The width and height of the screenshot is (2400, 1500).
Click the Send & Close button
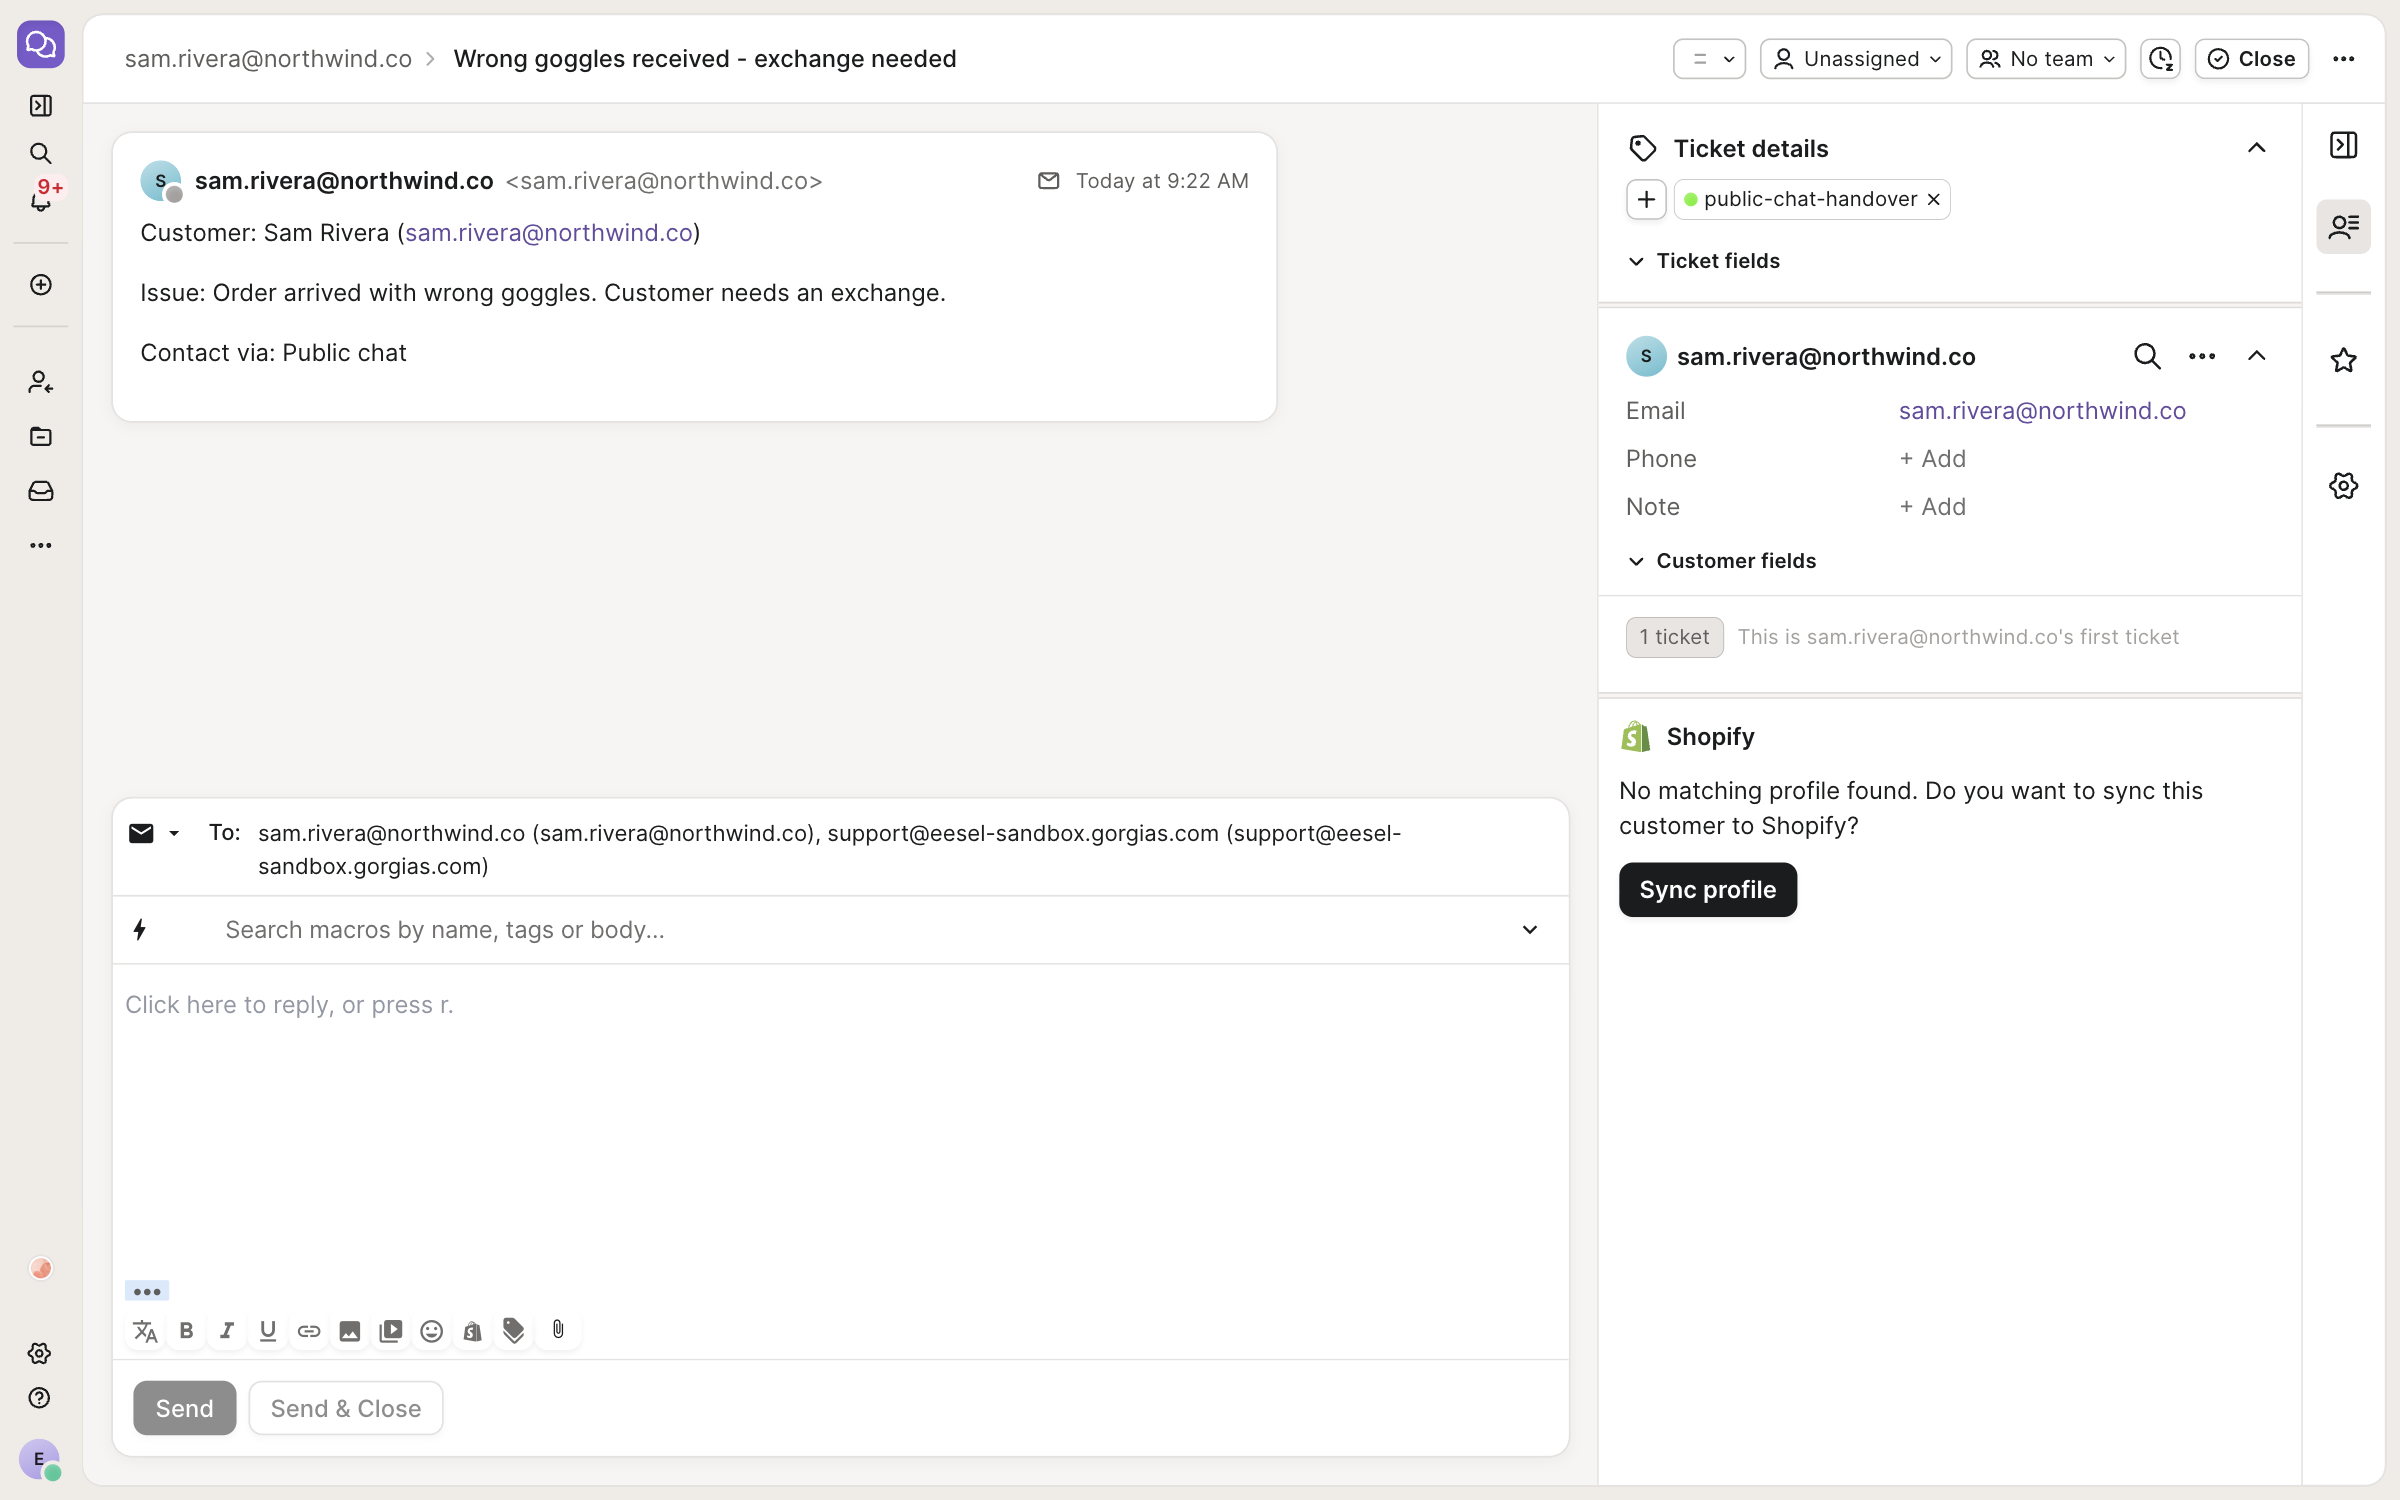point(345,1408)
